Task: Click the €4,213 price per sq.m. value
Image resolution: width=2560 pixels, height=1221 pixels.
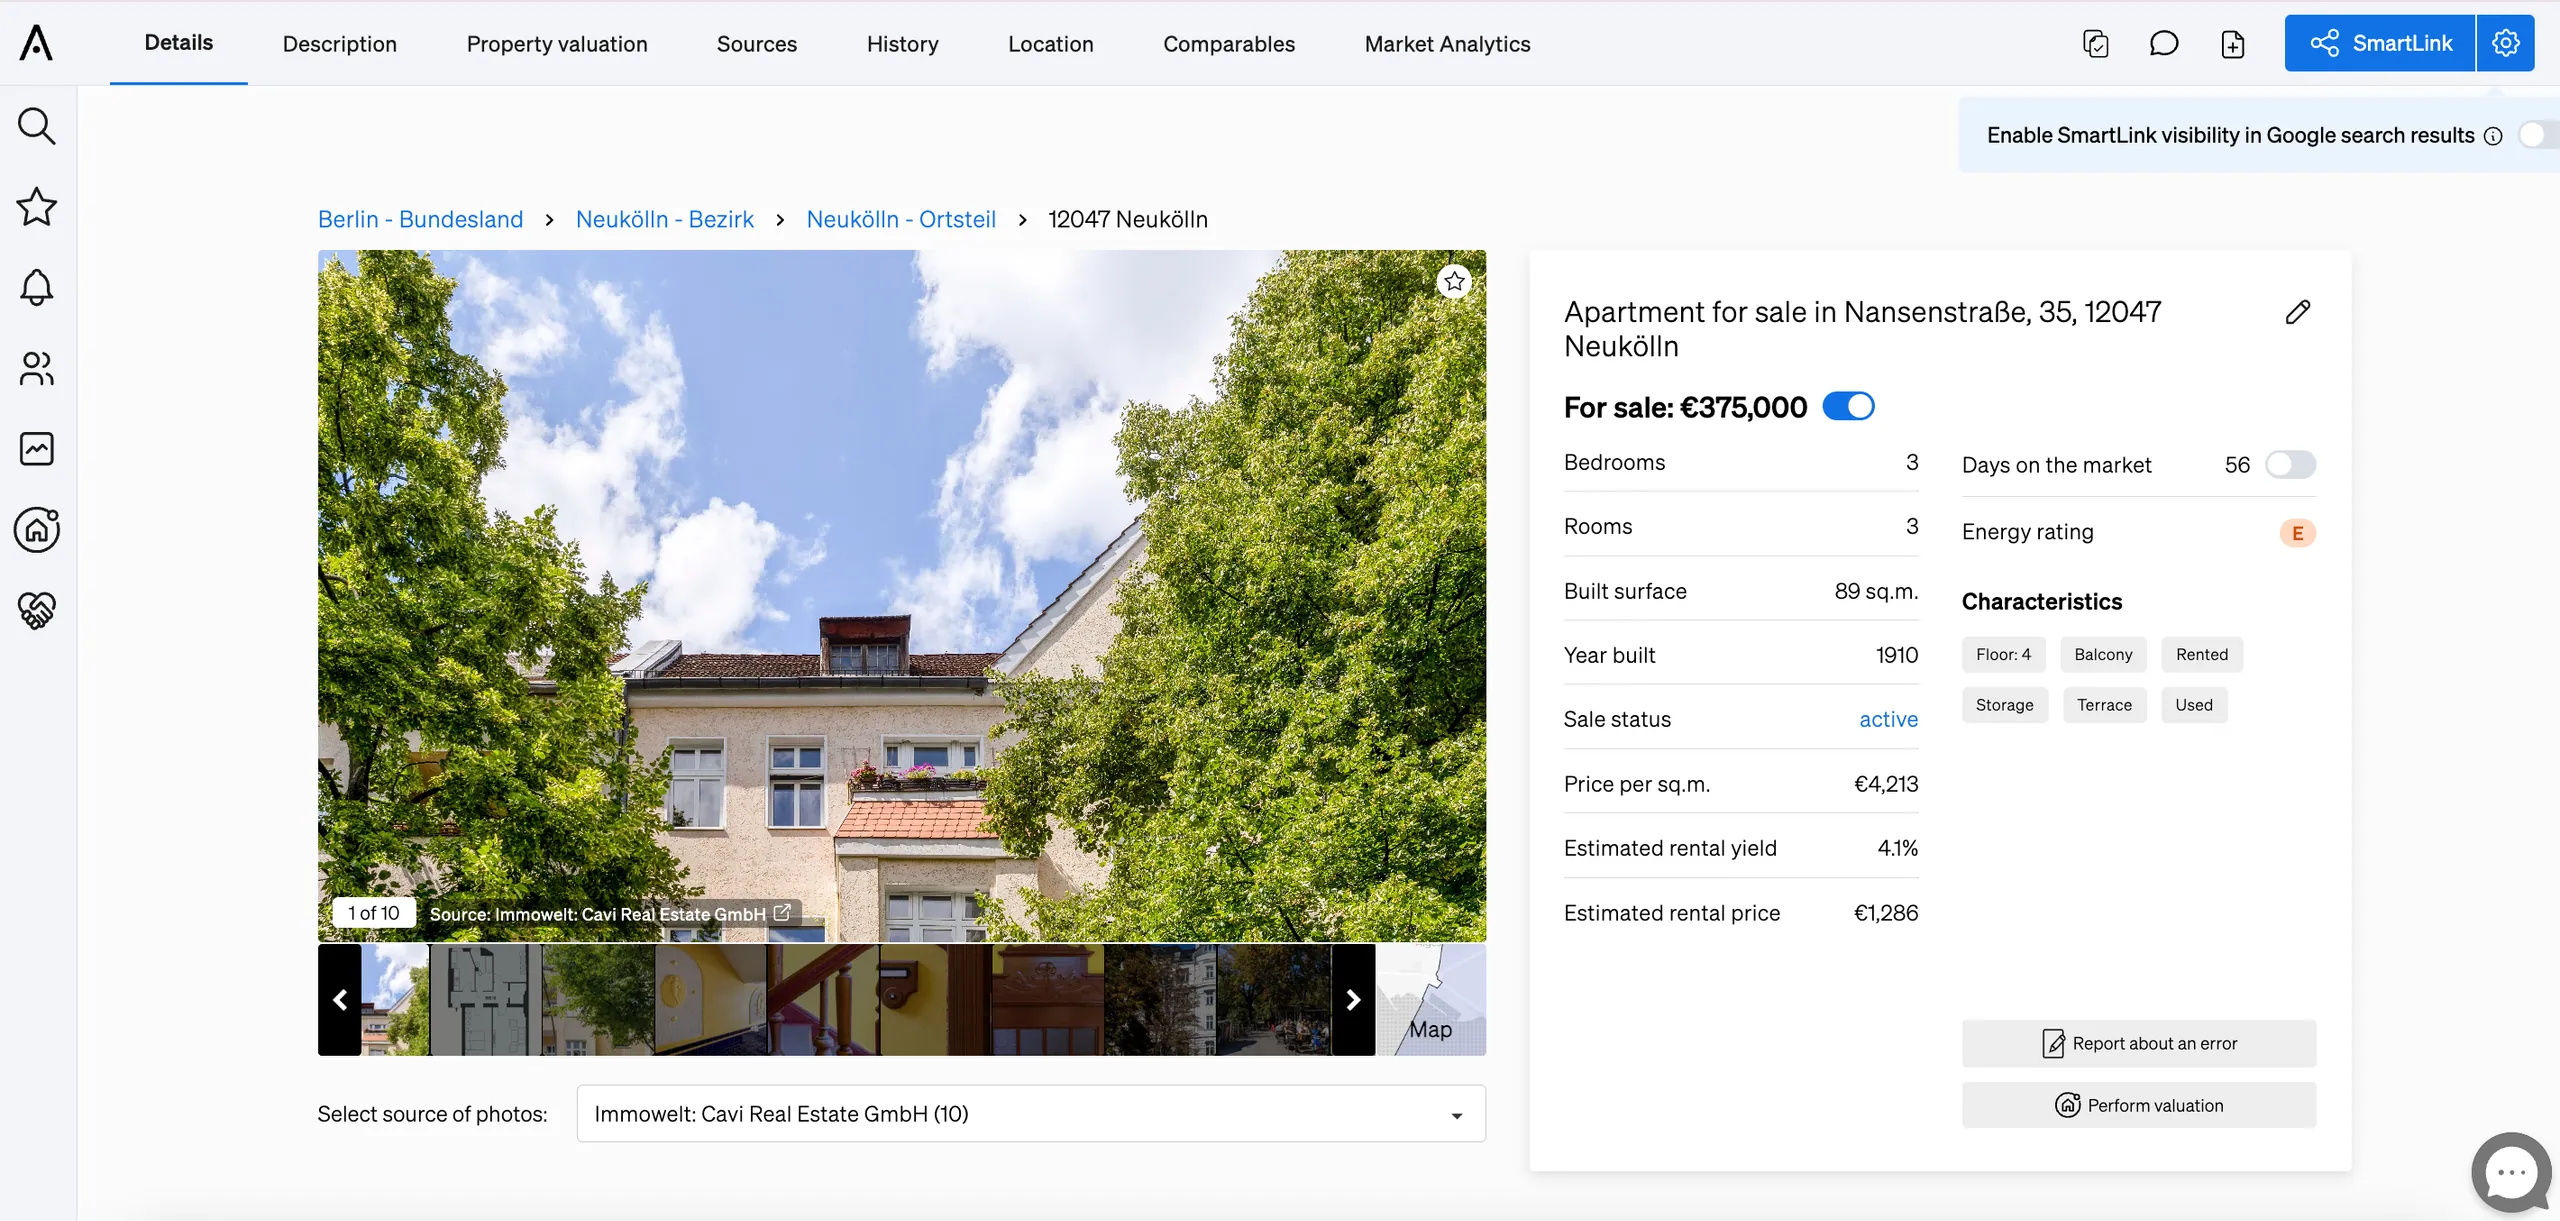Action: click(1886, 784)
